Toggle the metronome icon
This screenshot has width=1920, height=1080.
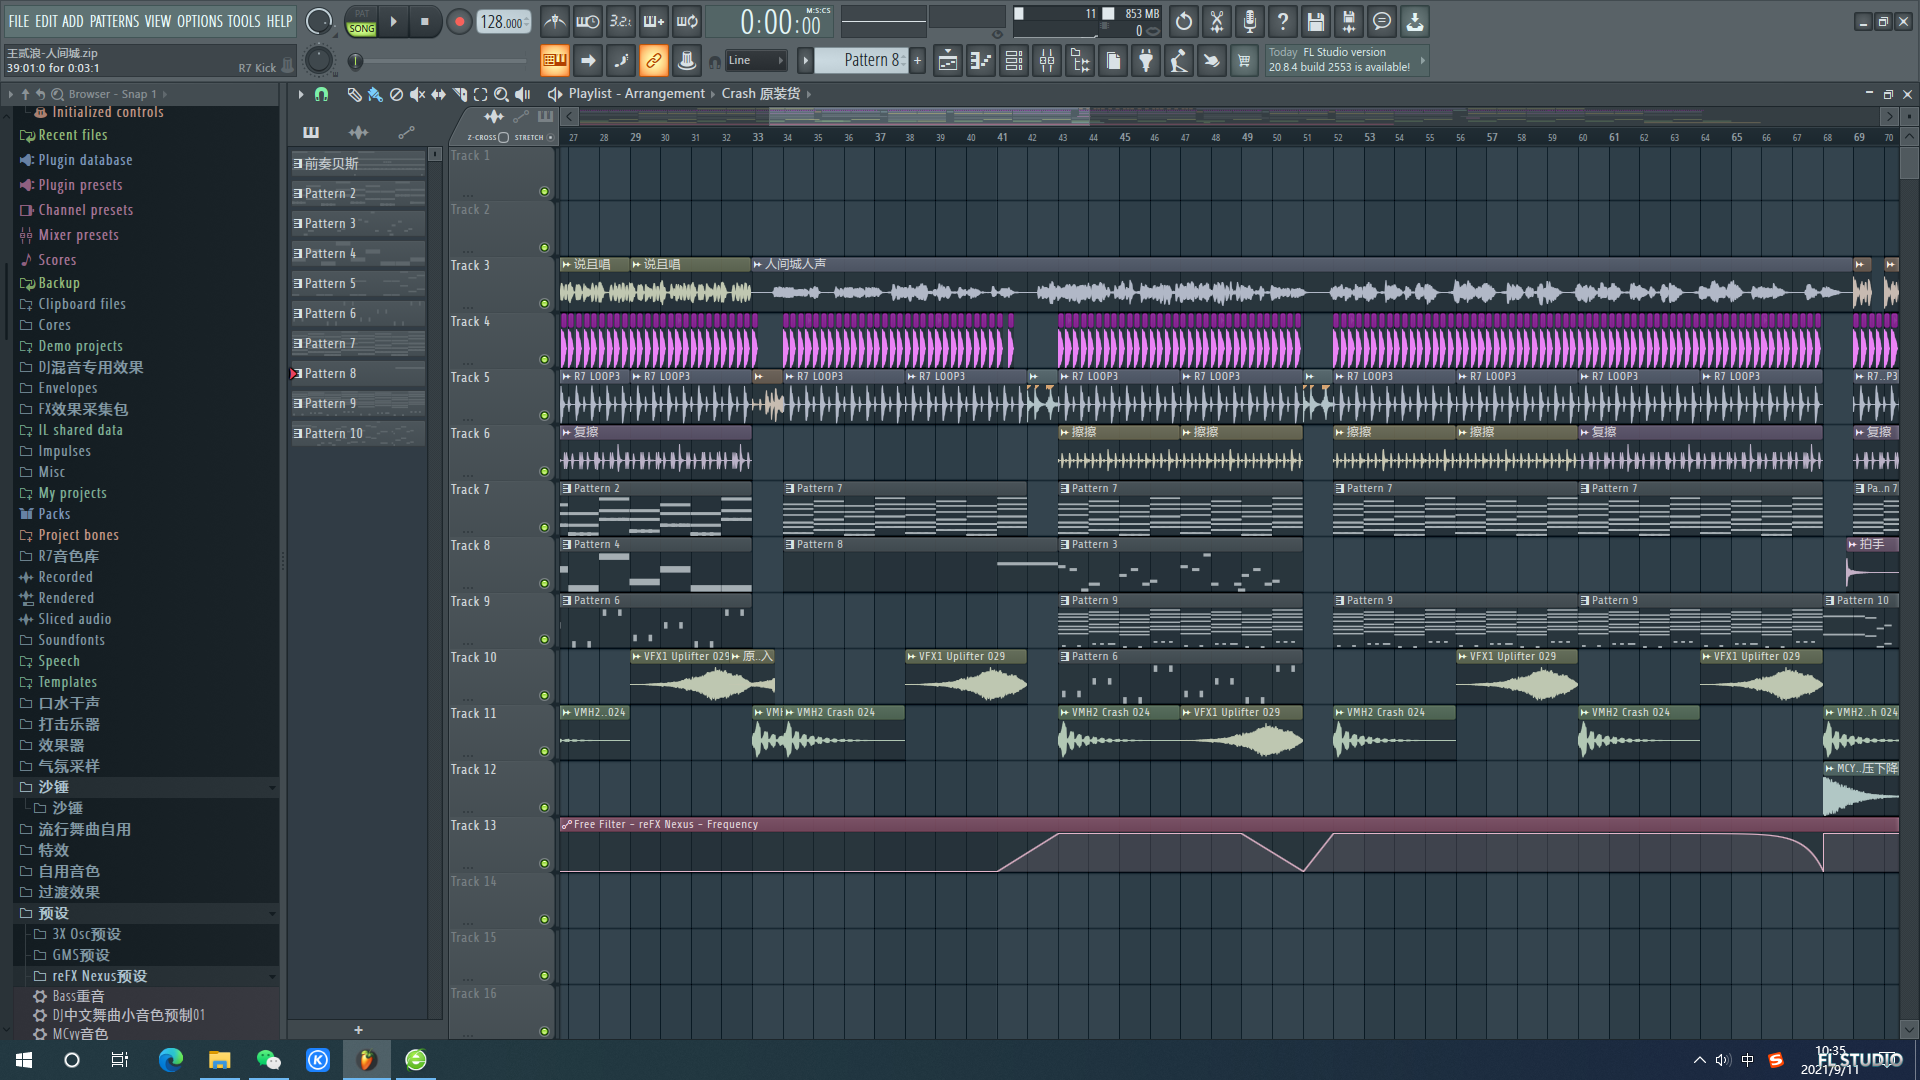(x=555, y=21)
